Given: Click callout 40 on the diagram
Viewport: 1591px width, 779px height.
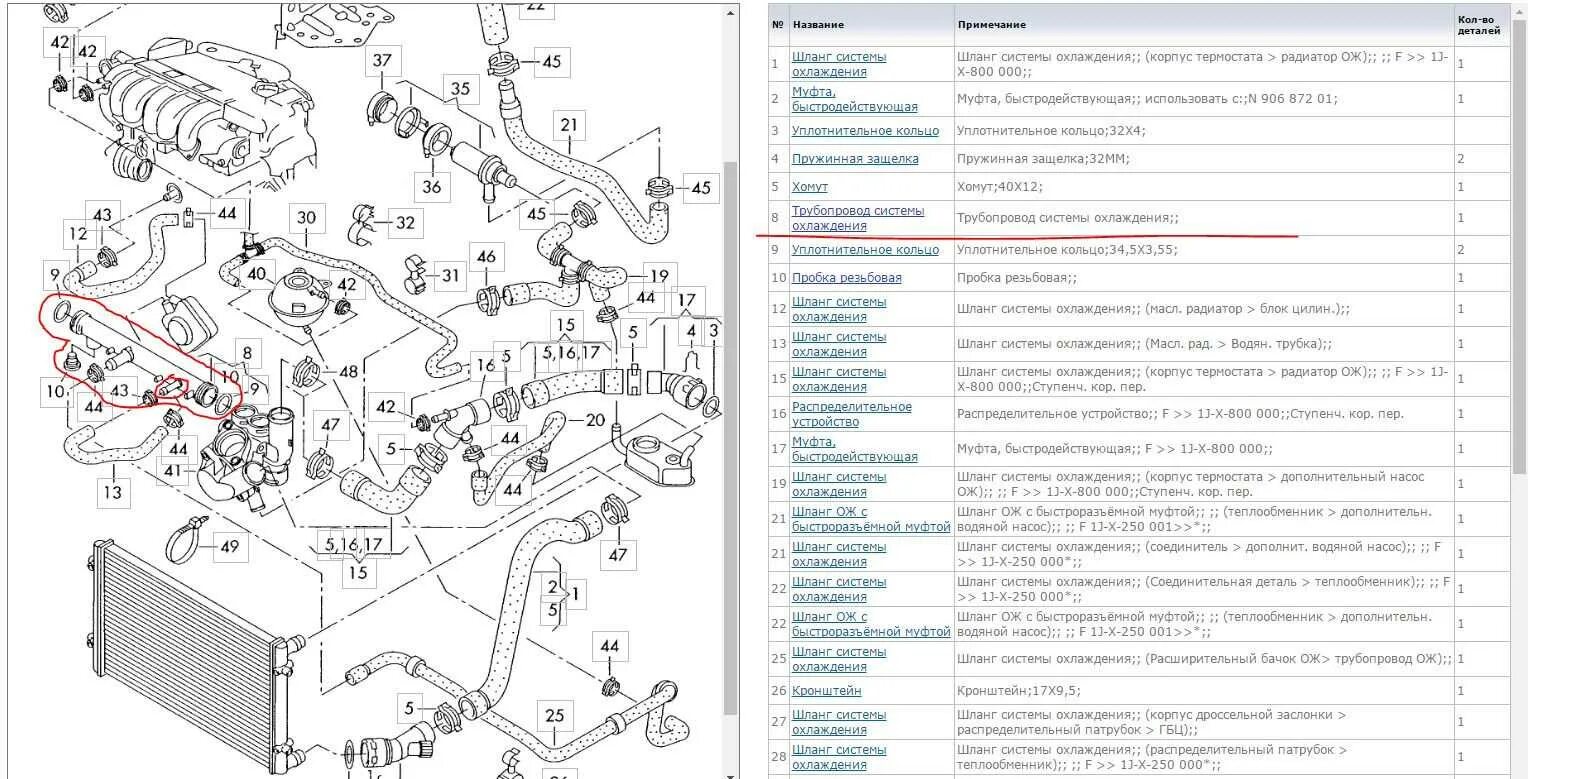Looking at the screenshot, I should [257, 274].
